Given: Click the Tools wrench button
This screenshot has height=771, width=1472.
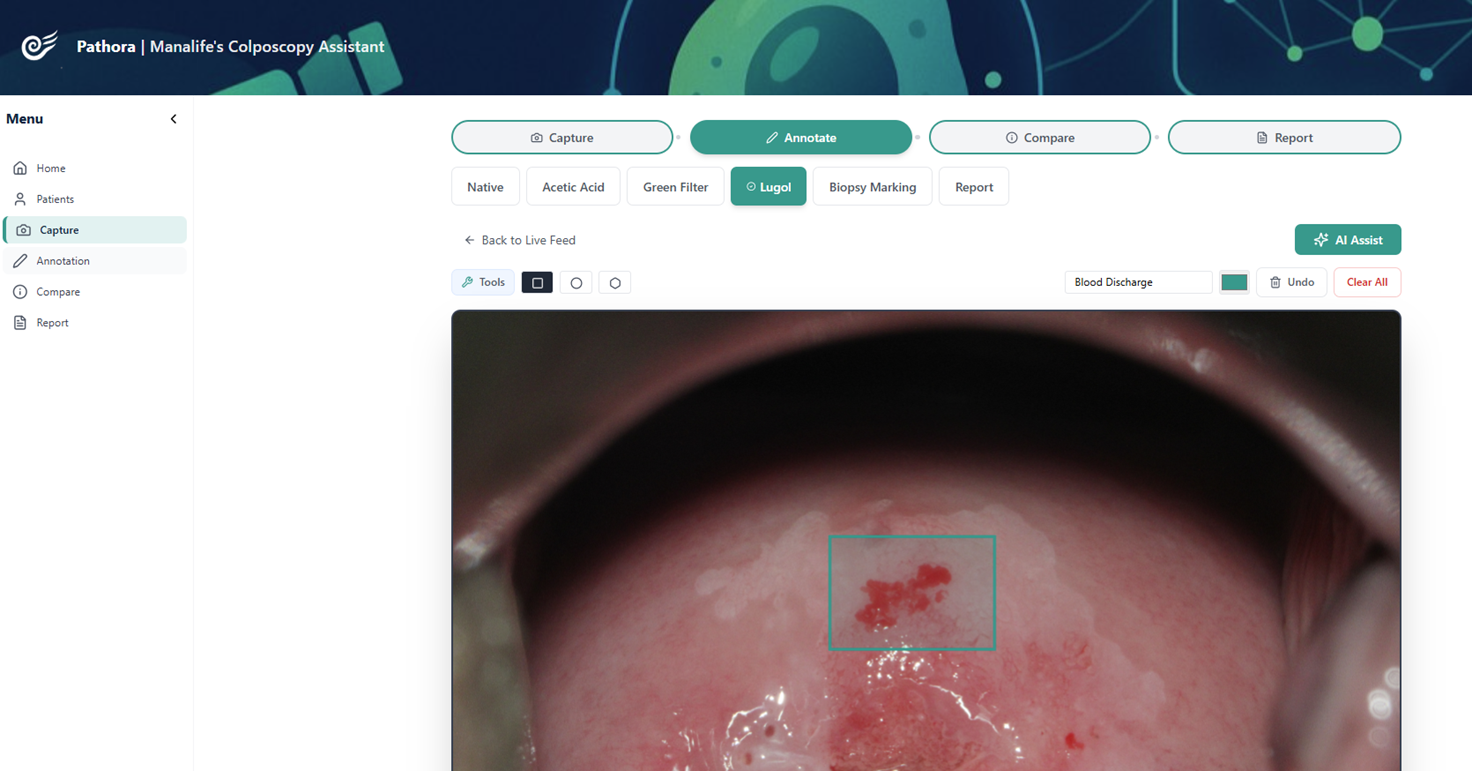Looking at the screenshot, I should coord(483,283).
